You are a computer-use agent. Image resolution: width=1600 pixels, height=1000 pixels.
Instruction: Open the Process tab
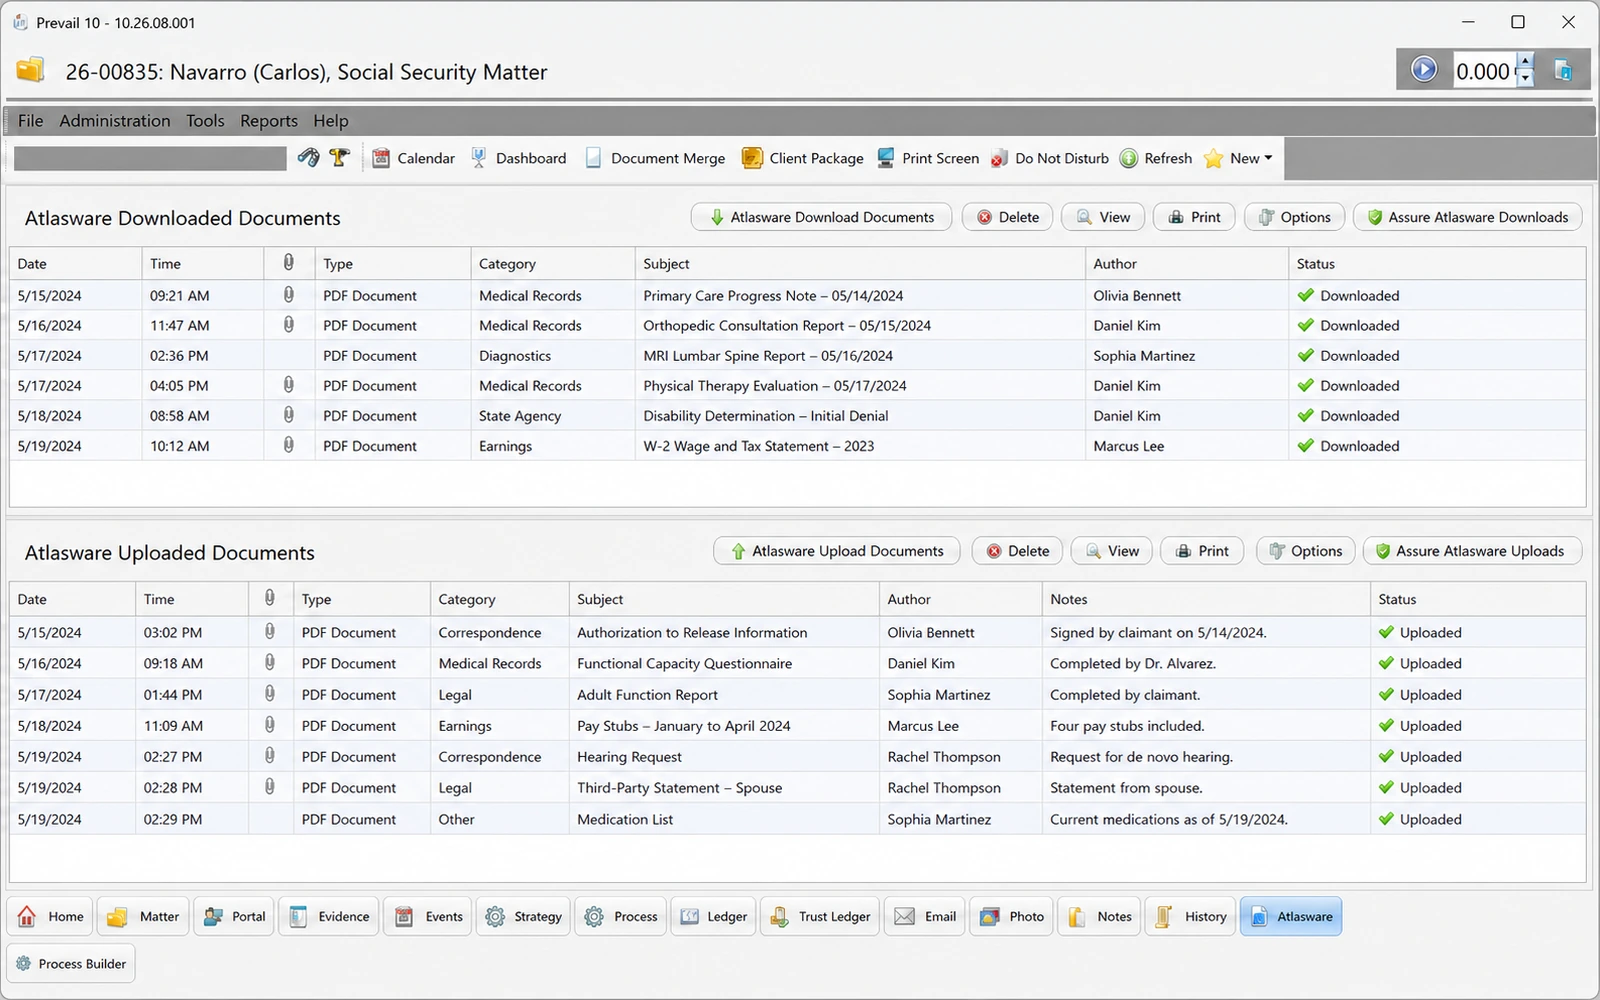point(620,916)
